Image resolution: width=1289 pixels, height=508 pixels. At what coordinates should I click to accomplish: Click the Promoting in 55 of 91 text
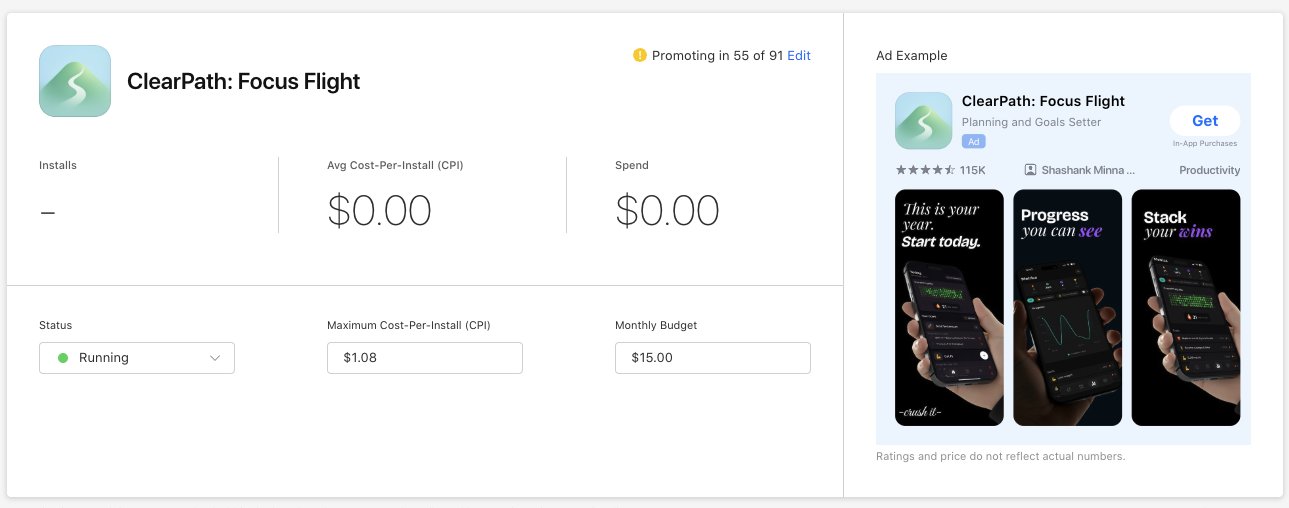717,56
